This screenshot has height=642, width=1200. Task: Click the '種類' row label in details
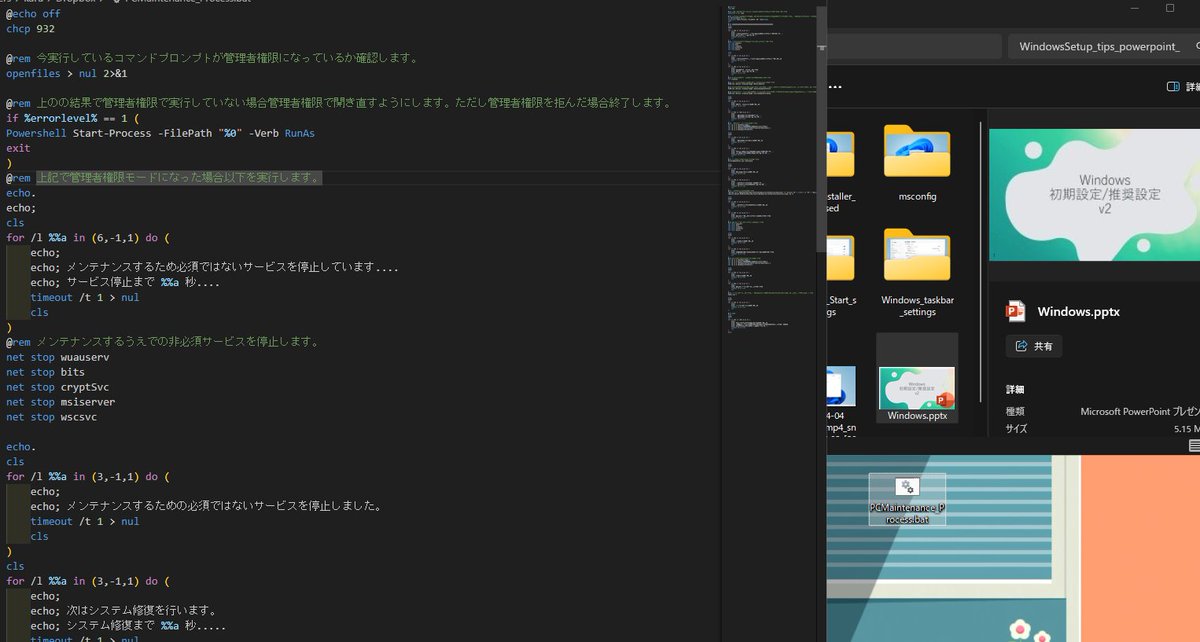coord(1016,411)
